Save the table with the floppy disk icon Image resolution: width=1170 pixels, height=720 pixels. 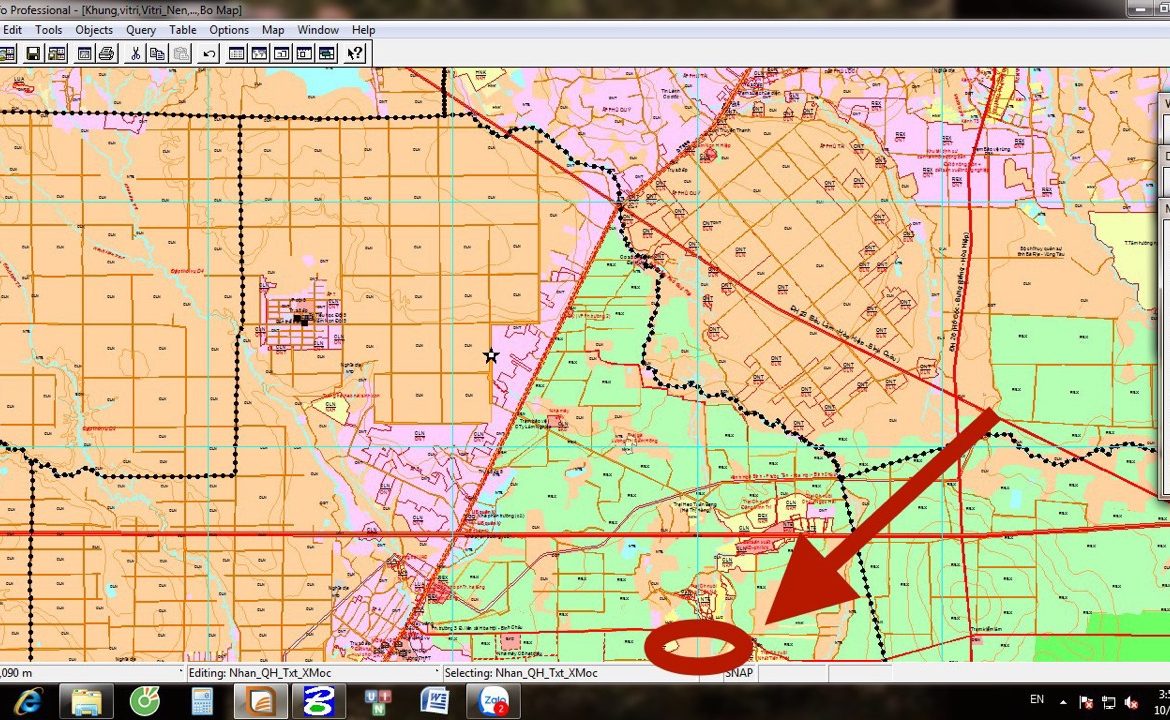[33, 53]
